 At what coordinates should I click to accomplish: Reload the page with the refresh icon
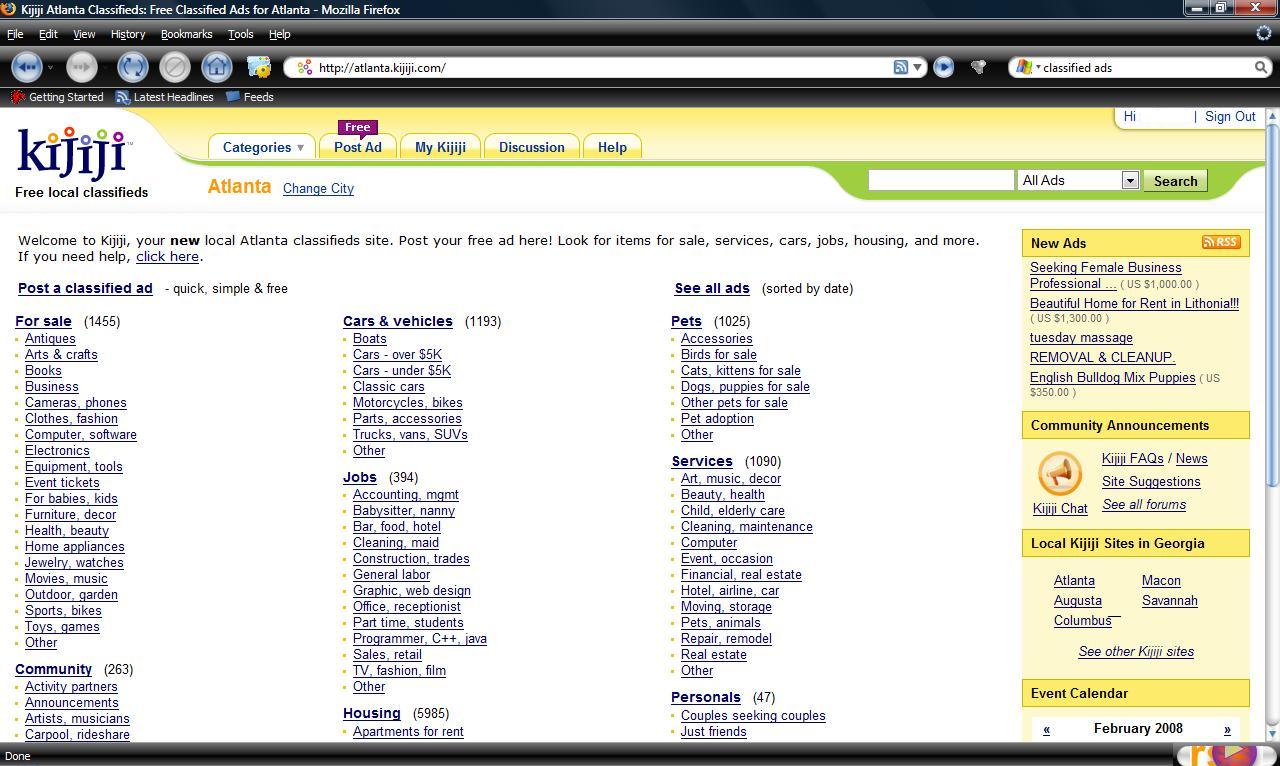click(132, 67)
